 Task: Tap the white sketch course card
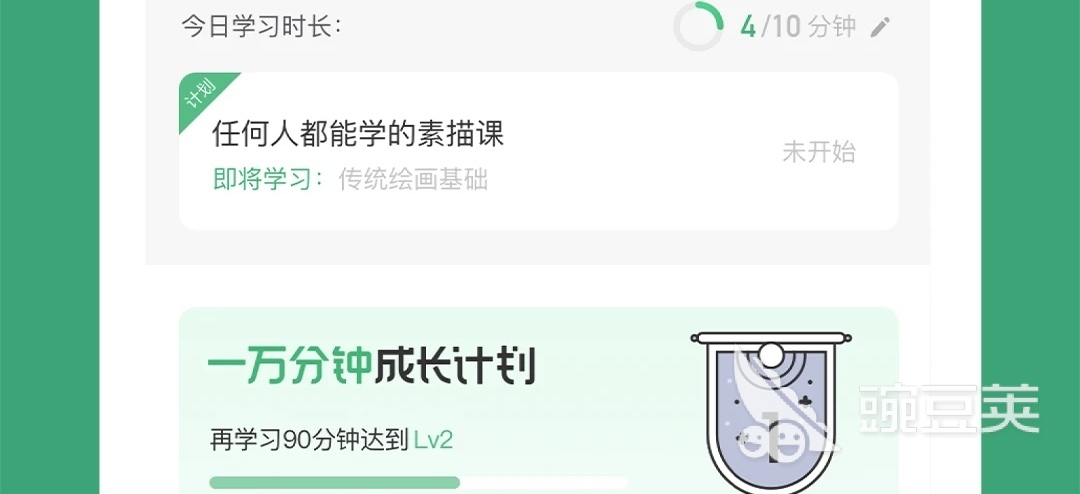pyautogui.click(x=539, y=151)
